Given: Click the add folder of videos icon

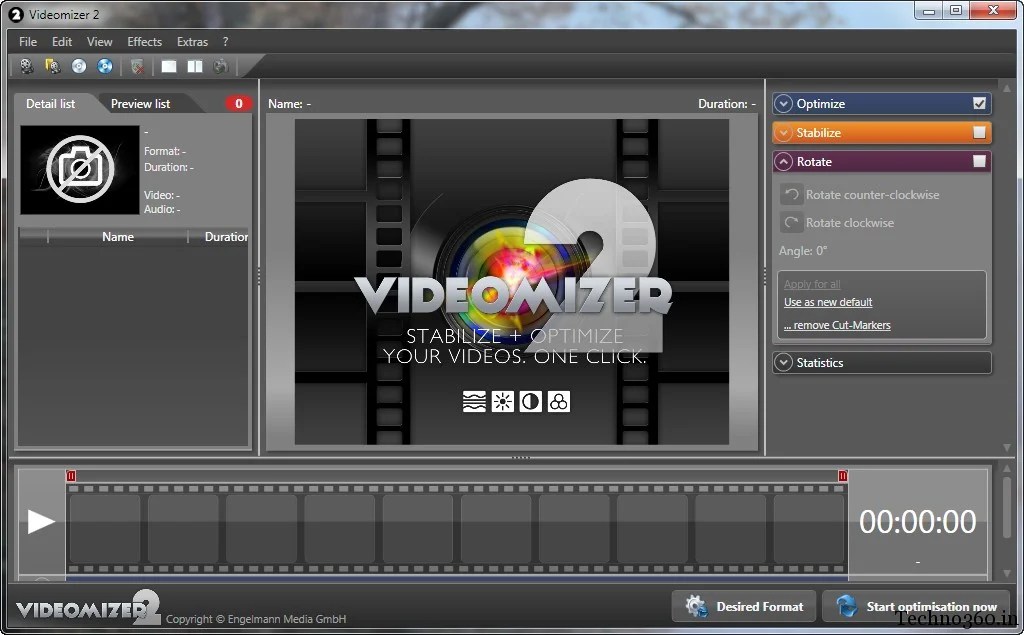Looking at the screenshot, I should 52,66.
